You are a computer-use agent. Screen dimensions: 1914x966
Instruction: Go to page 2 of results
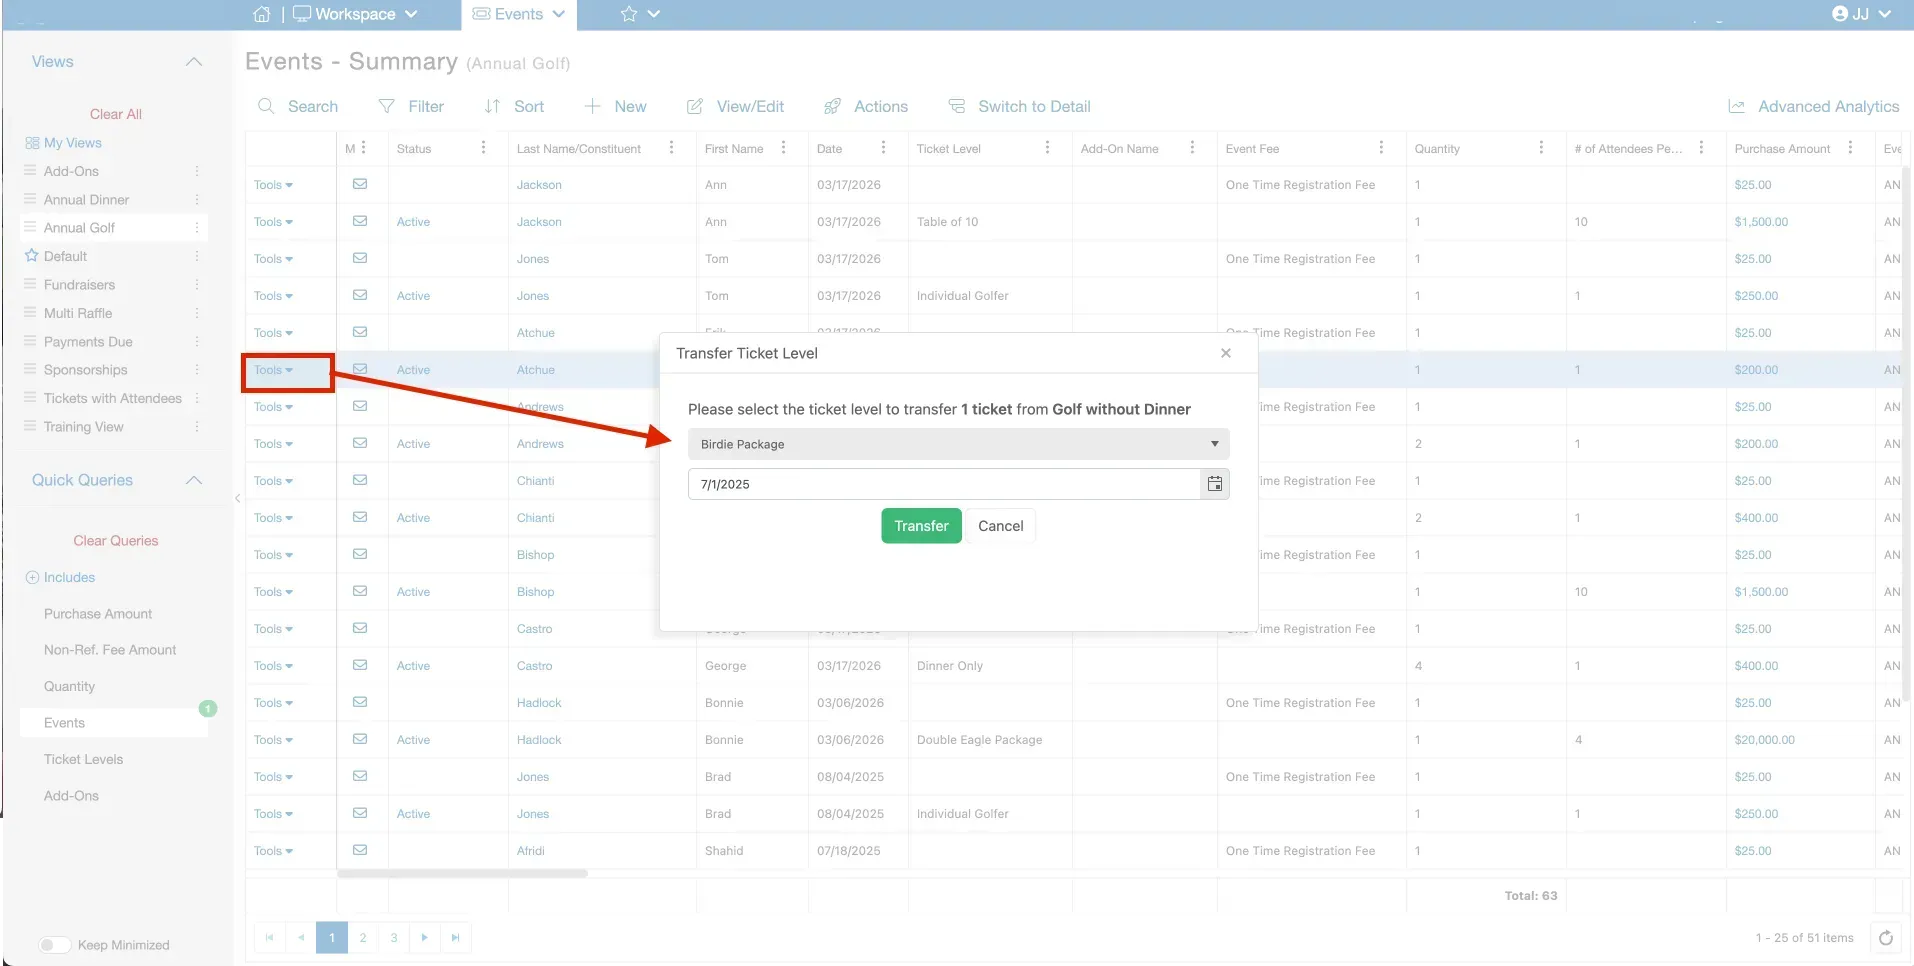coord(363,938)
